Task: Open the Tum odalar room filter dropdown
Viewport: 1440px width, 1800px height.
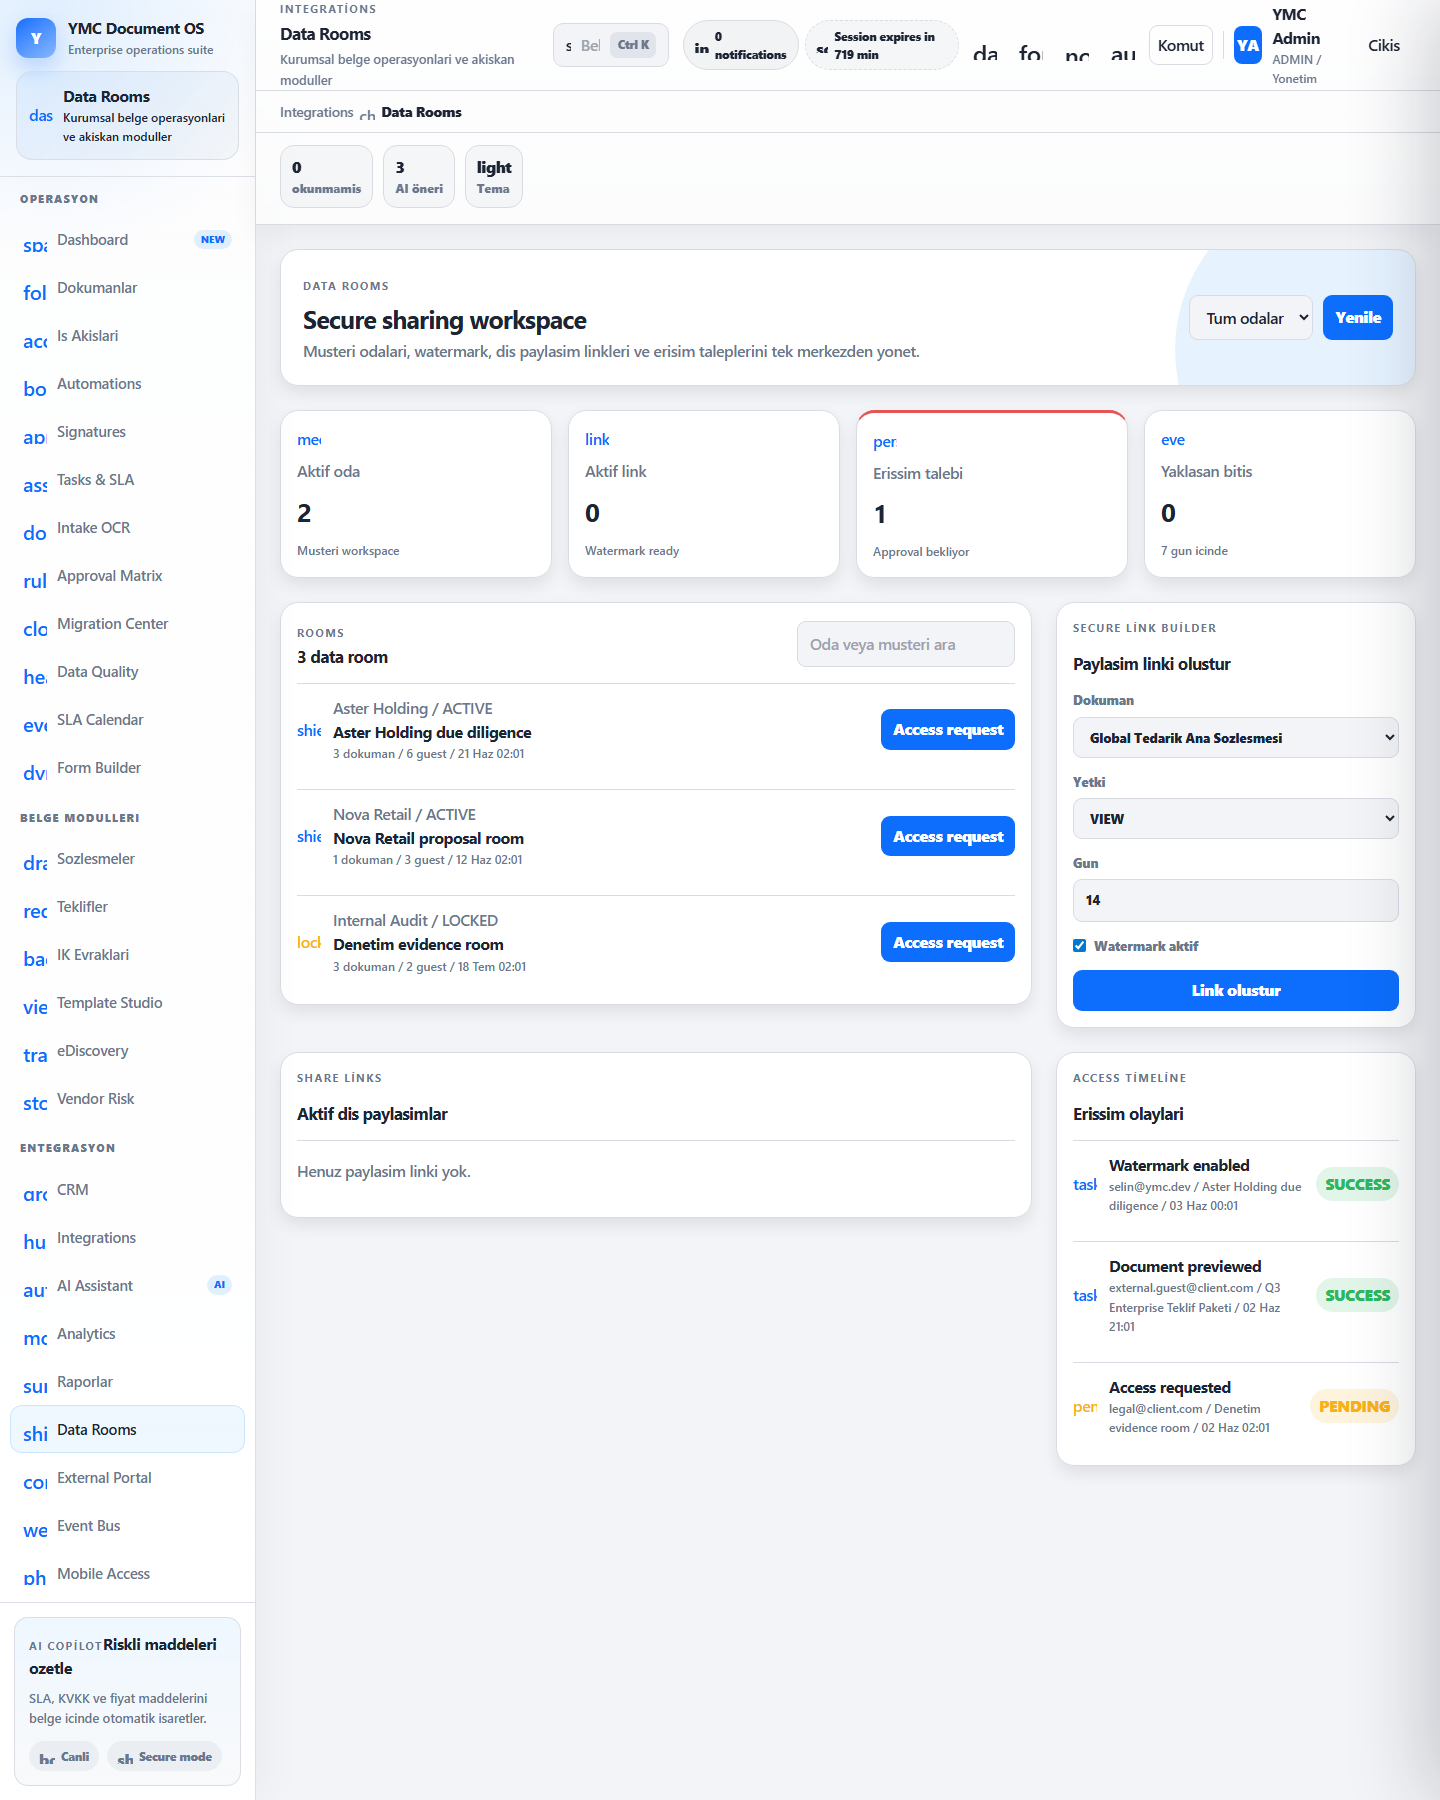Action: point(1251,318)
